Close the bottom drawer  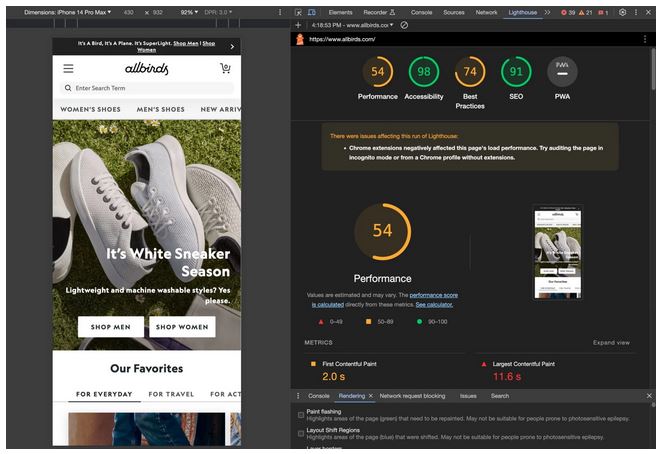click(649, 396)
